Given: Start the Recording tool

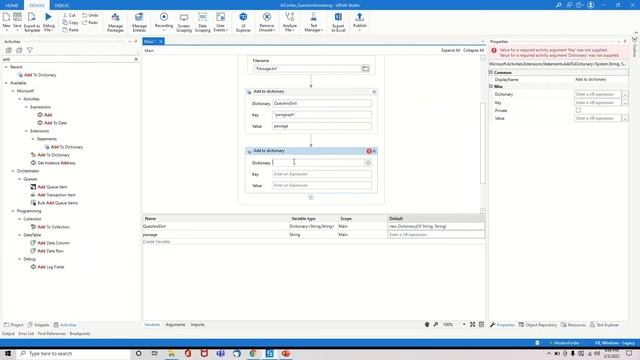Looking at the screenshot, I should 164,21.
